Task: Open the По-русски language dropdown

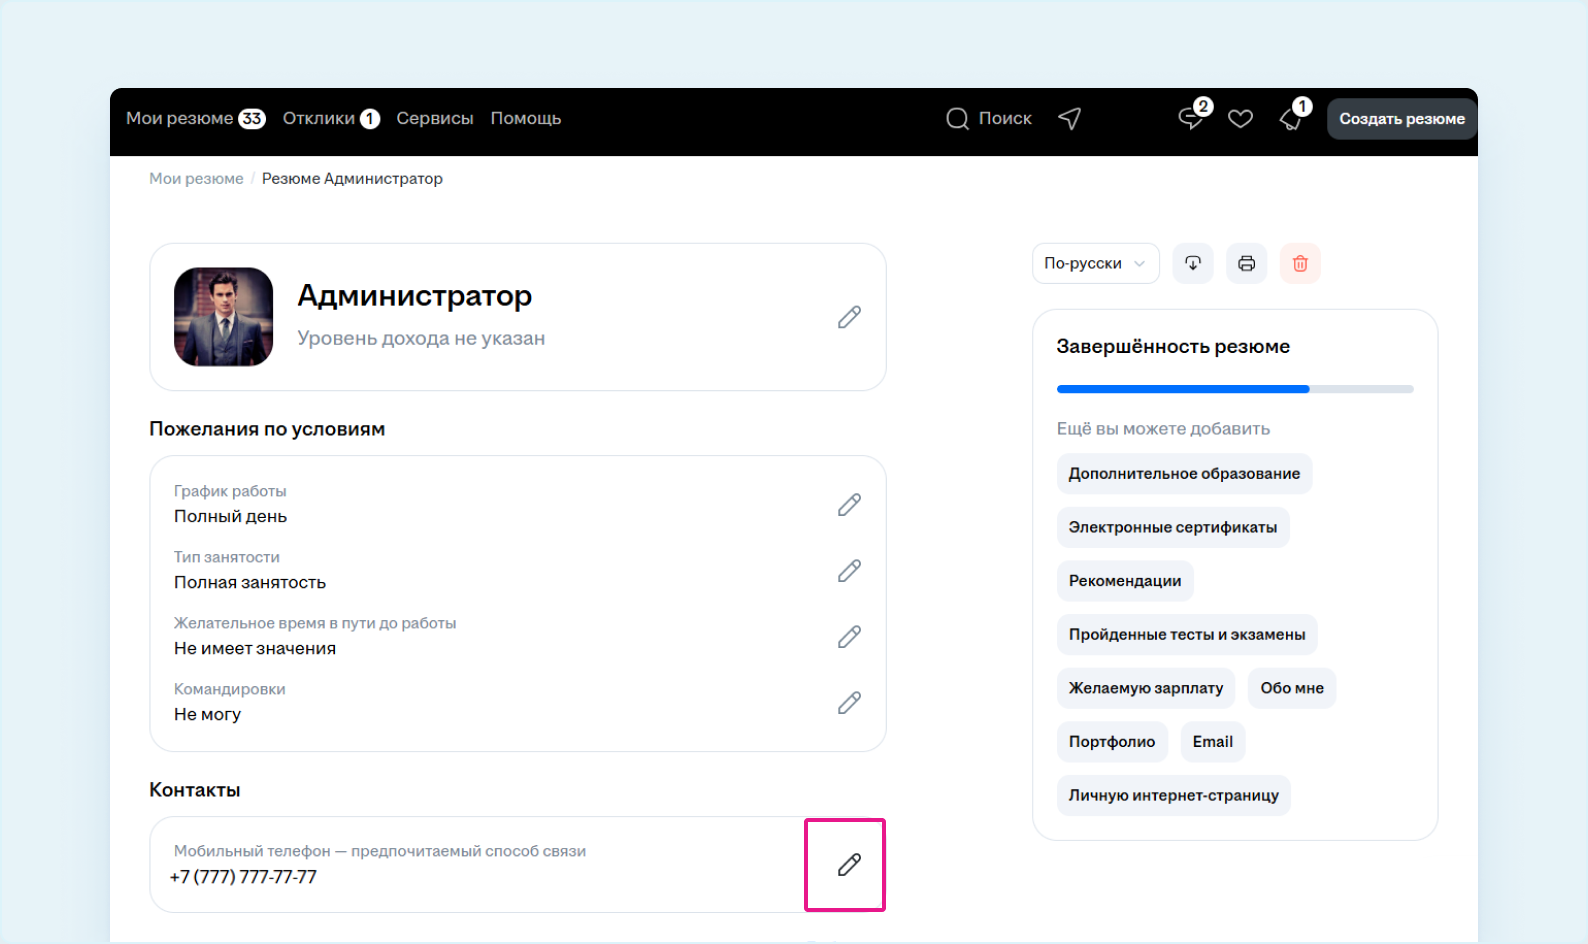Action: (x=1095, y=263)
